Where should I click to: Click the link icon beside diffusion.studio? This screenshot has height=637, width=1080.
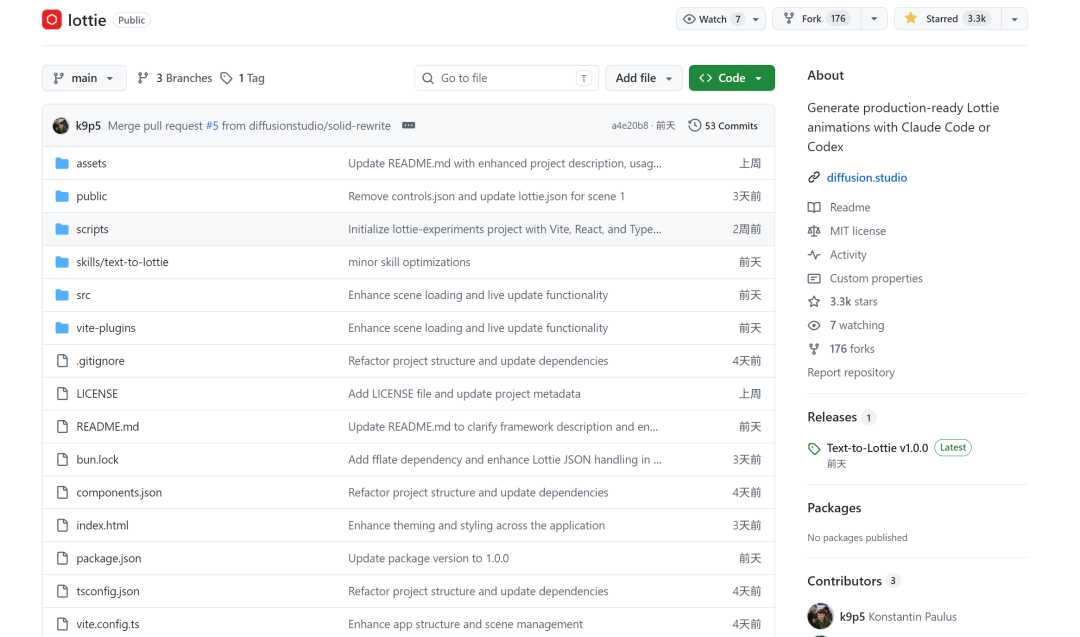click(814, 178)
